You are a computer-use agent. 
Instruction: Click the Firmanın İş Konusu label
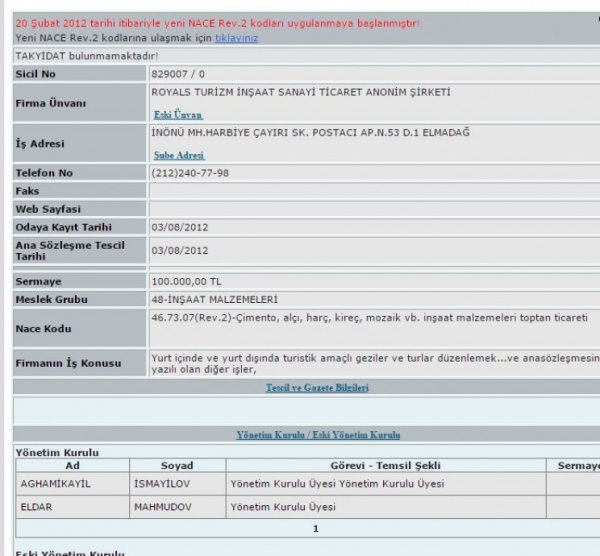(68, 364)
